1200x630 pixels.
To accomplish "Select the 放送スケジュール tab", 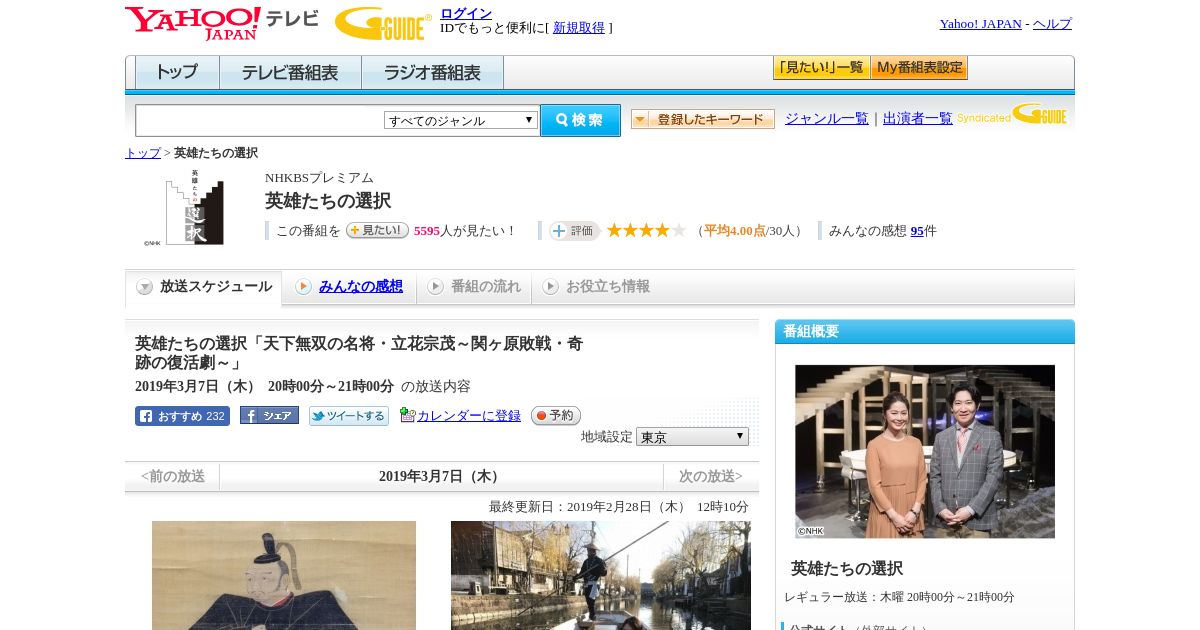I will coord(203,287).
